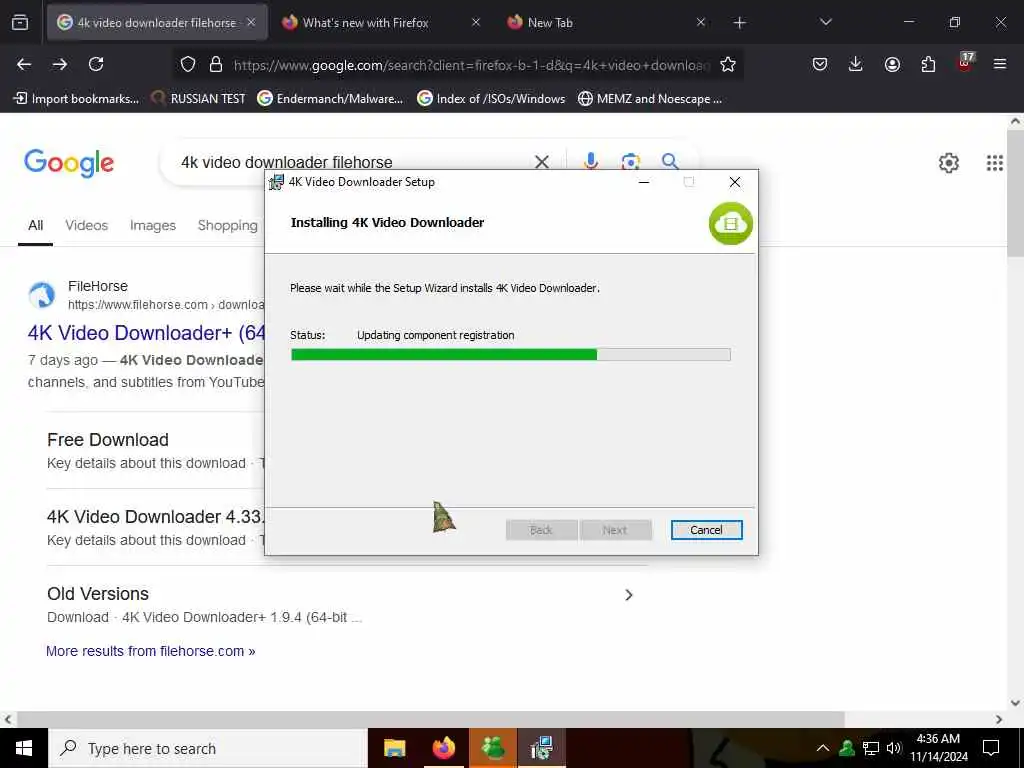This screenshot has height=768, width=1024.
Task: Open the Firefox account icon
Action: 892,64
